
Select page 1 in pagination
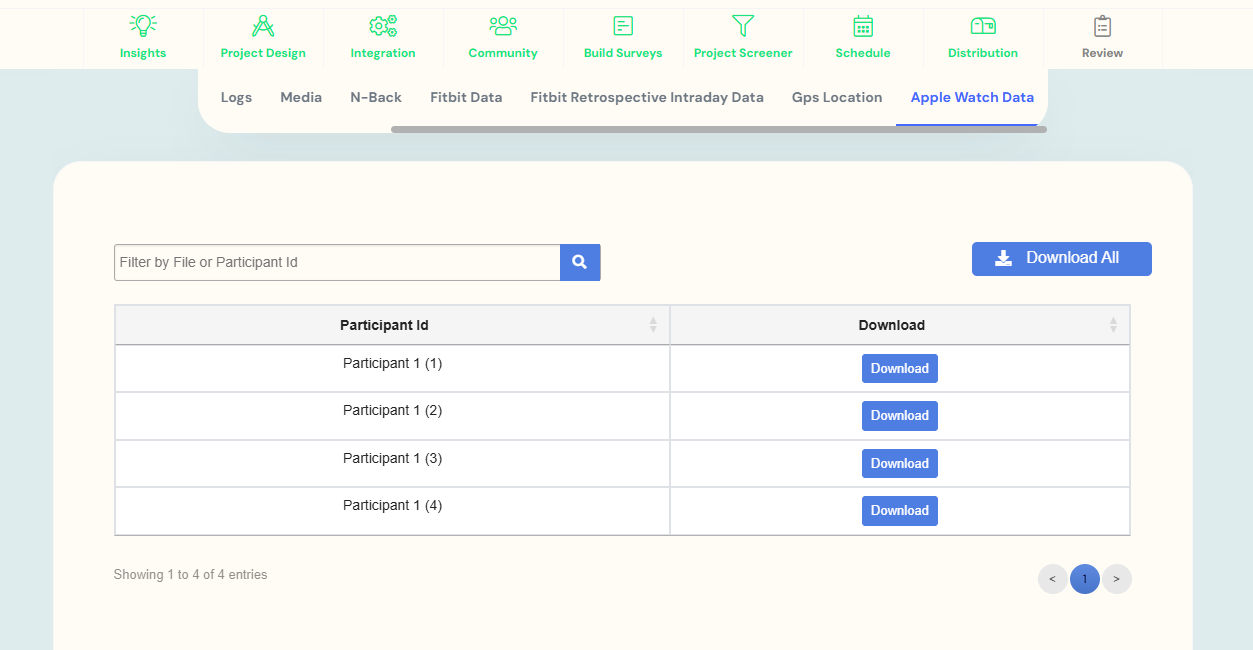tap(1085, 579)
